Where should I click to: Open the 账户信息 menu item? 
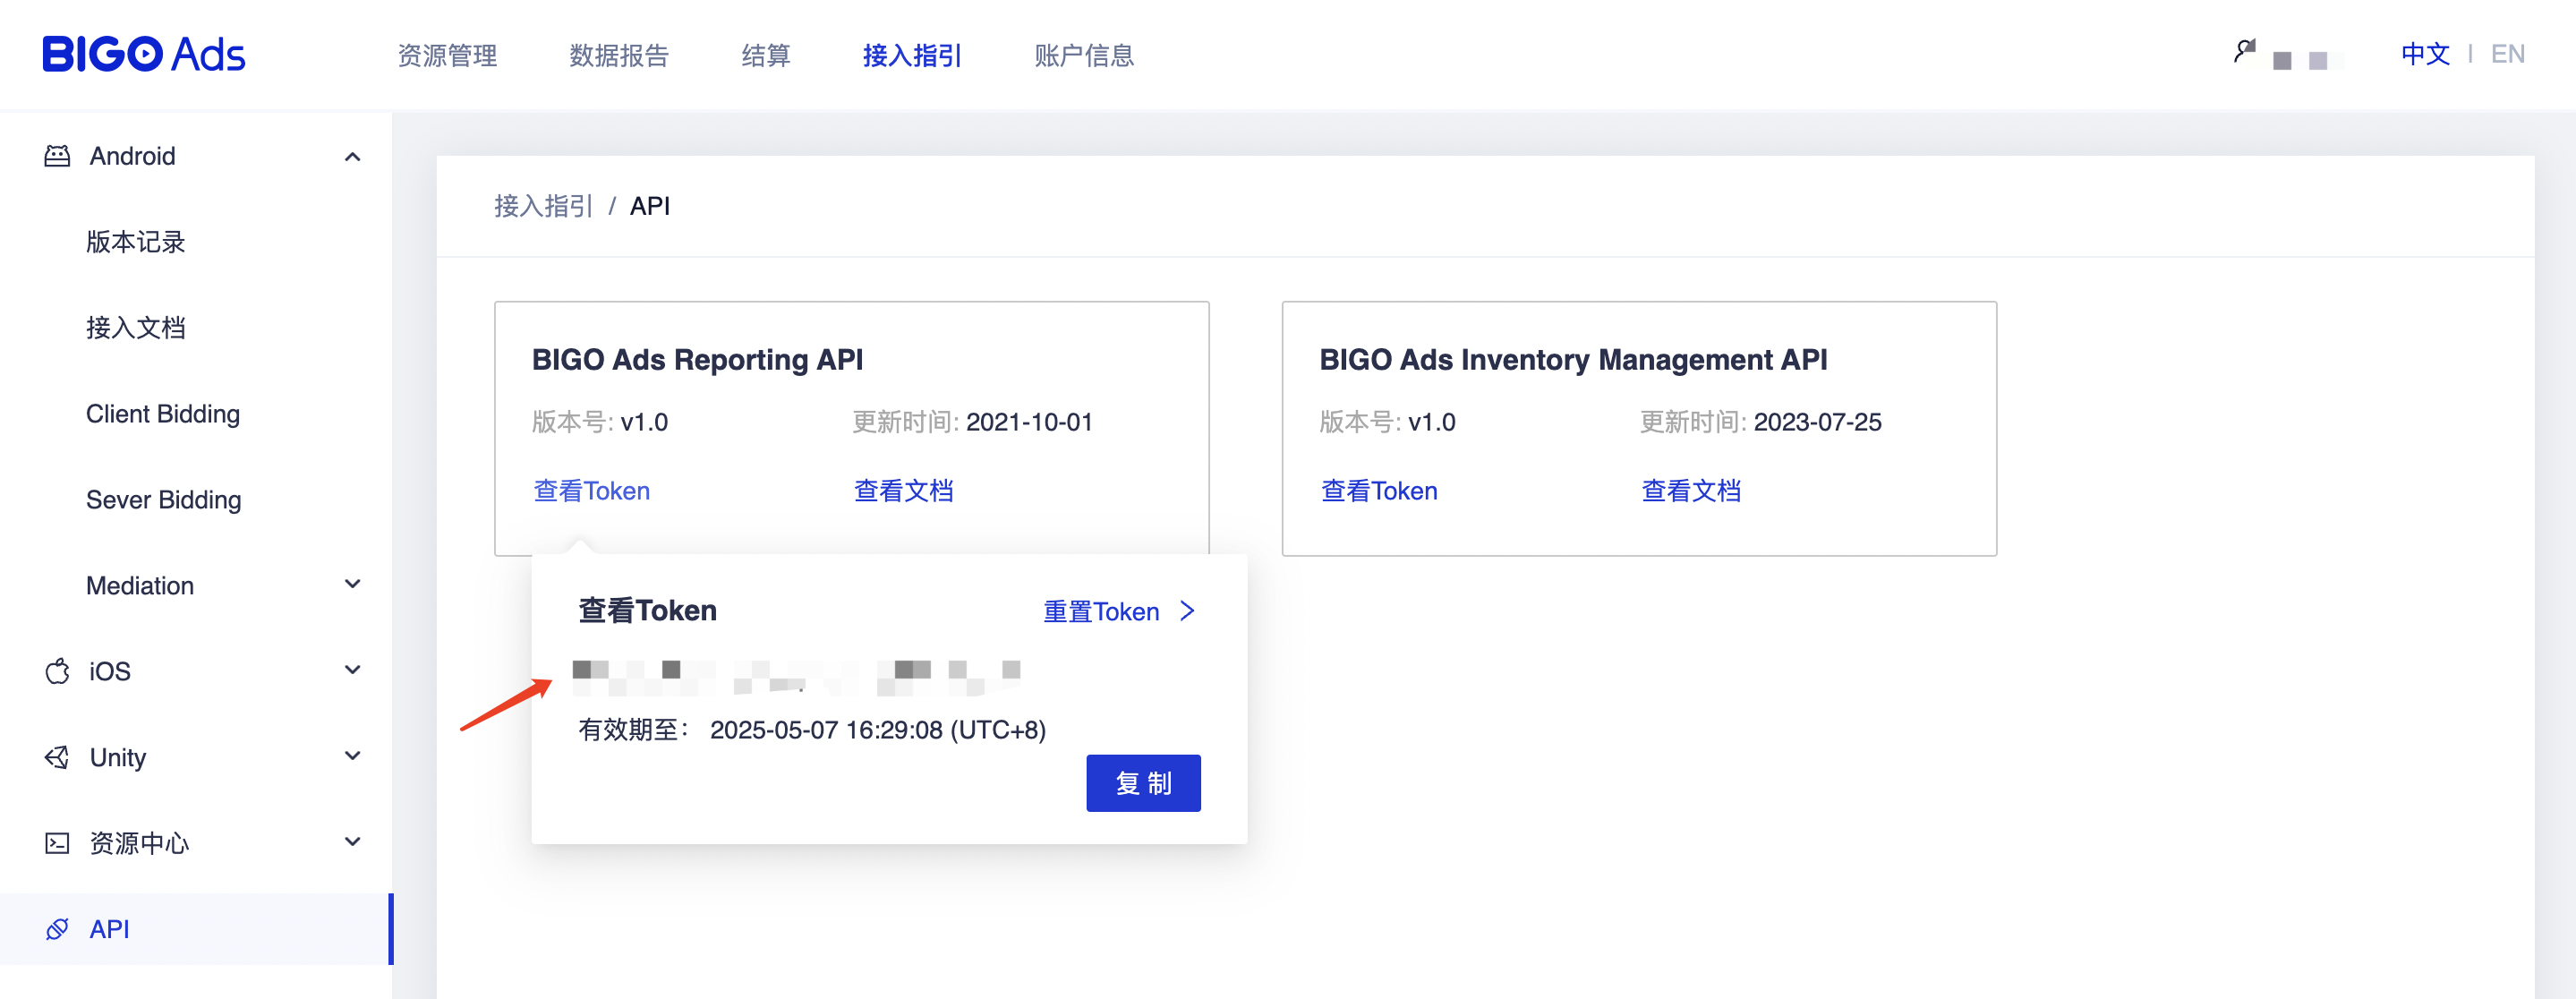click(x=1083, y=56)
